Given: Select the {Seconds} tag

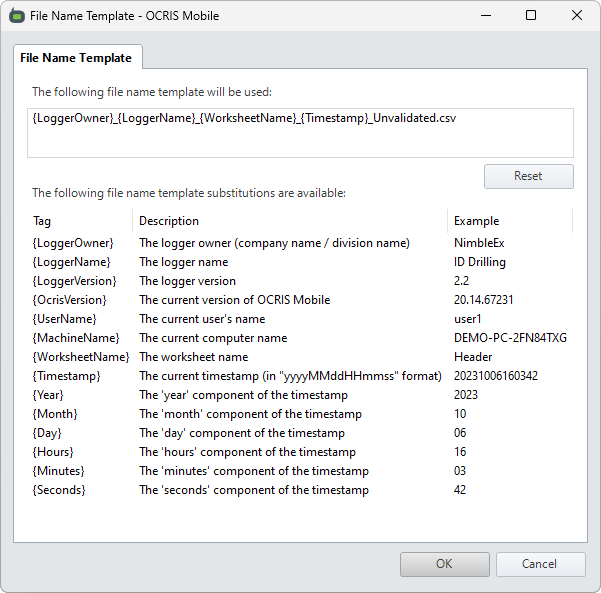Looking at the screenshot, I should tap(59, 490).
